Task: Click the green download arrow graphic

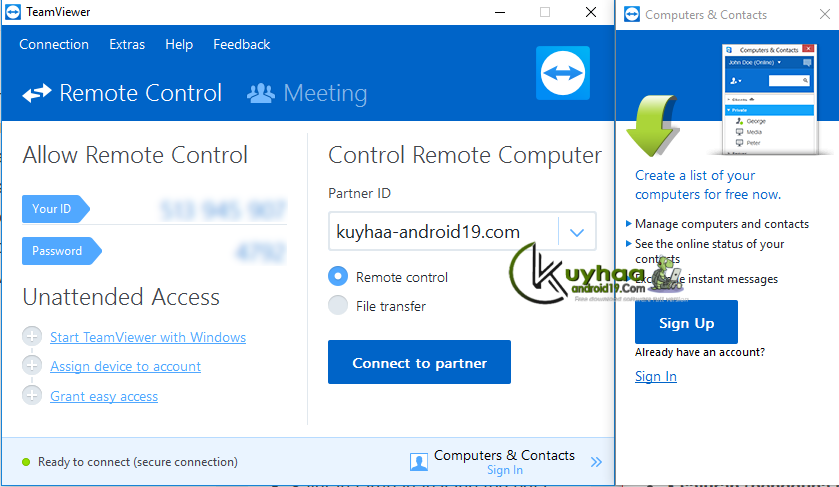Action: (x=653, y=126)
